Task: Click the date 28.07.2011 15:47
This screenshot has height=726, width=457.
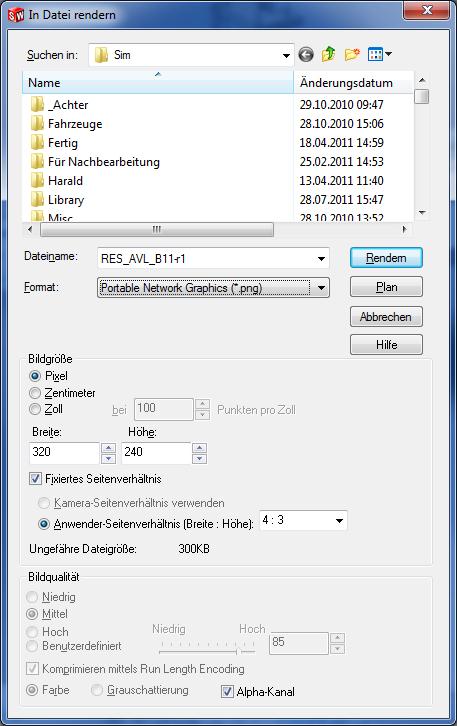Action: (x=341, y=200)
